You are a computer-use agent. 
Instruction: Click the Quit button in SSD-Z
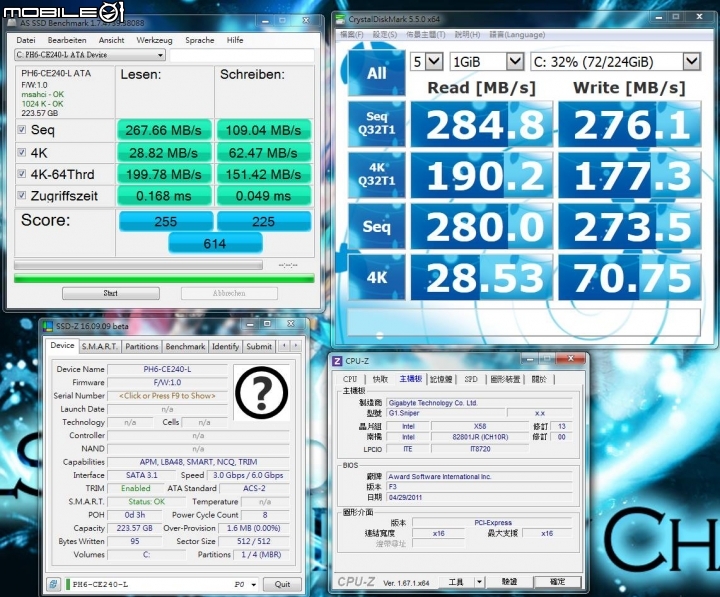[x=282, y=585]
